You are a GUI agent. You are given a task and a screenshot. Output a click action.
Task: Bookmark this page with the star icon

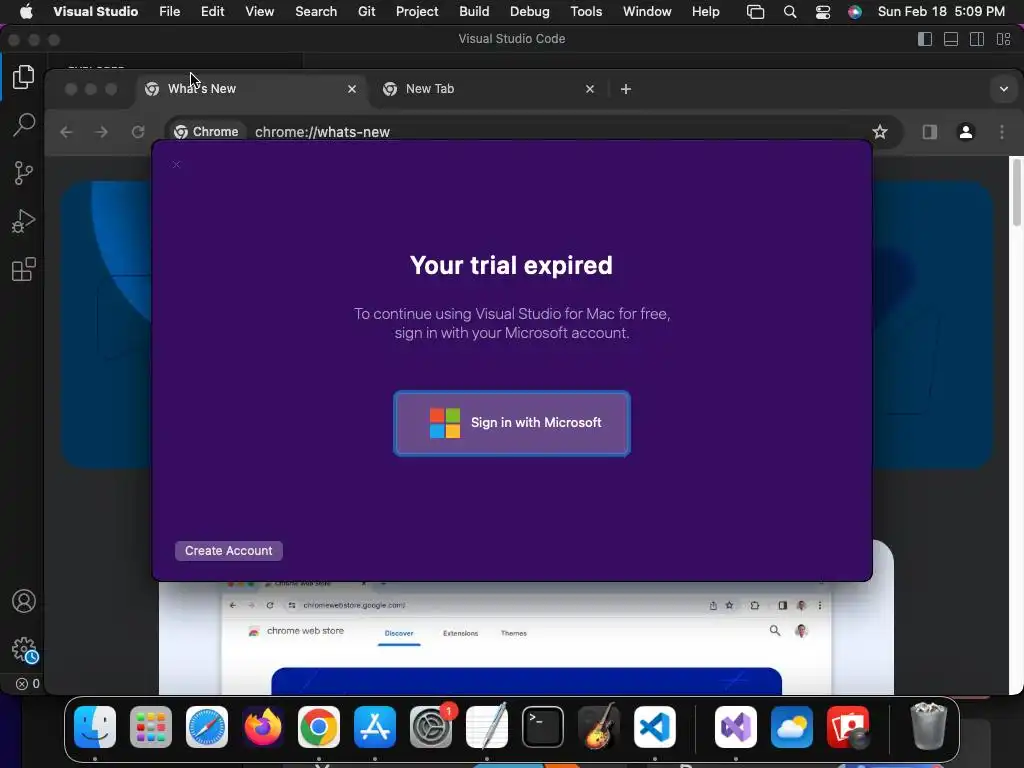coord(880,132)
